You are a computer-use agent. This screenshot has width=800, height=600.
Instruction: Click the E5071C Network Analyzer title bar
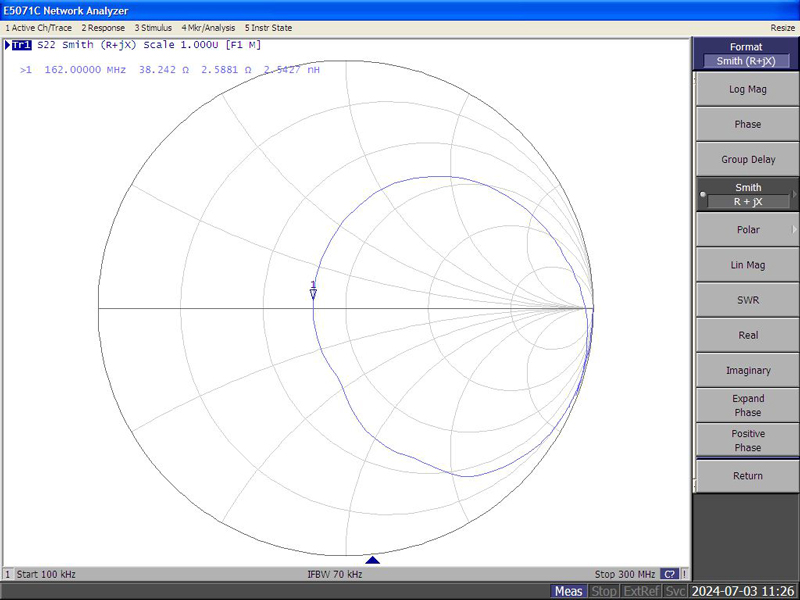point(400,10)
